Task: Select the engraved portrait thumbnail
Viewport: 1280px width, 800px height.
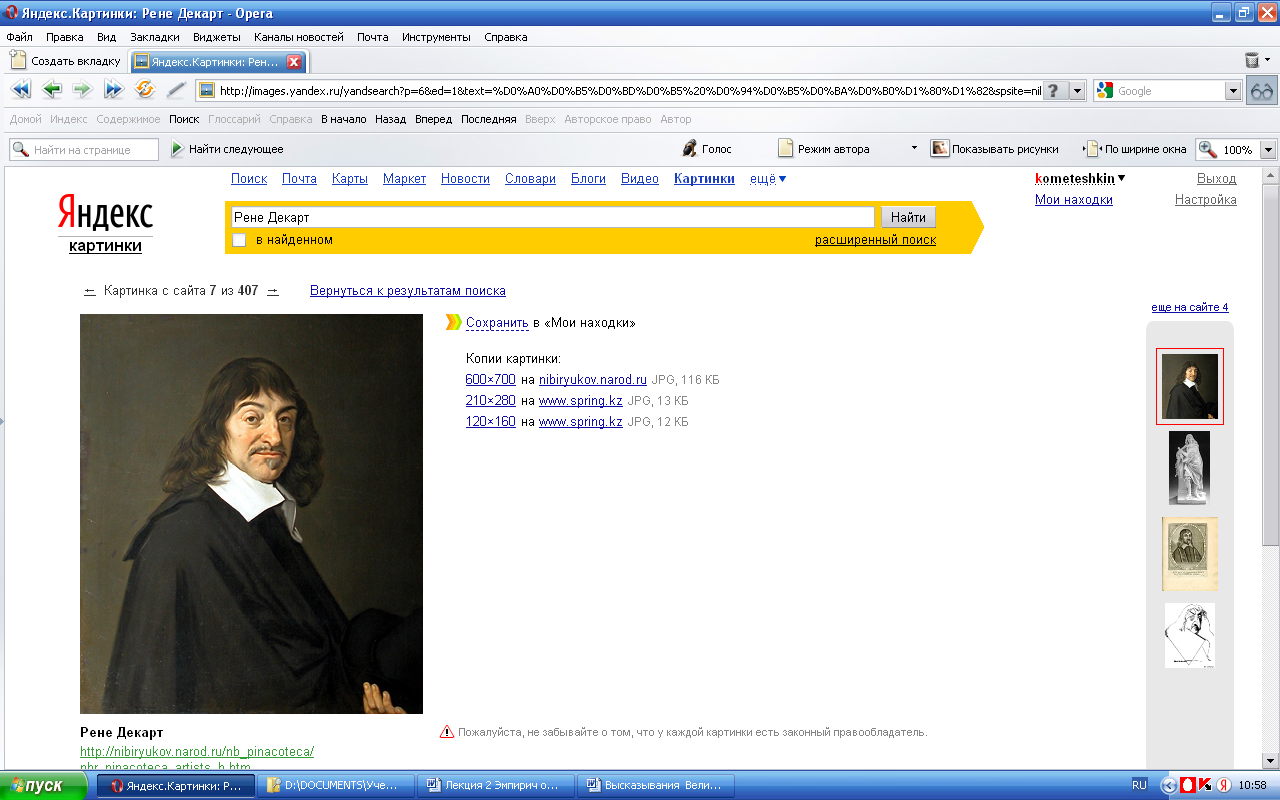Action: tap(1190, 554)
